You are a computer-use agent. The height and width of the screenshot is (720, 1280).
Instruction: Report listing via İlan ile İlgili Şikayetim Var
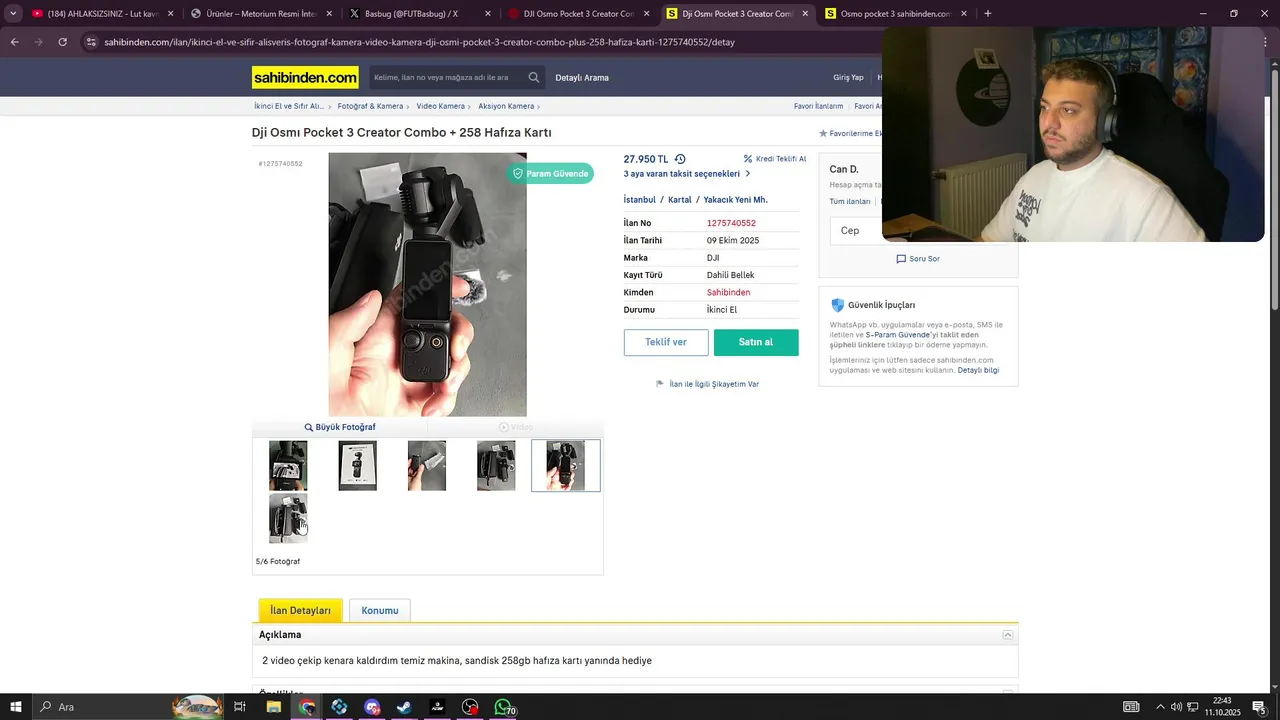[x=707, y=384]
